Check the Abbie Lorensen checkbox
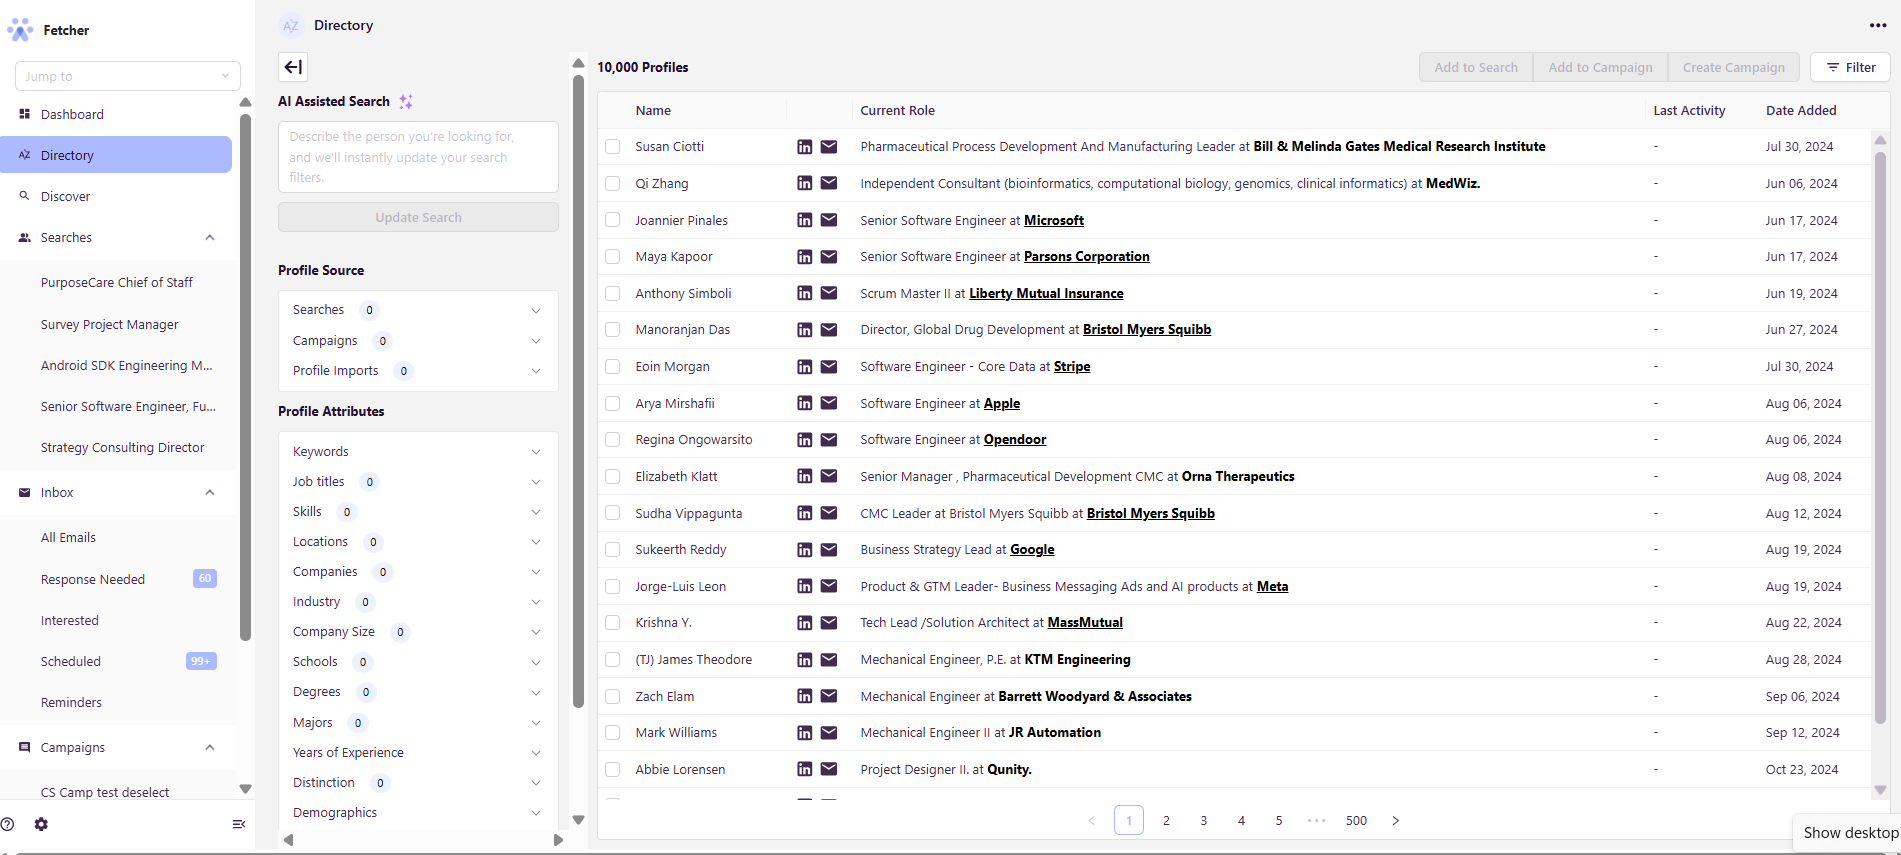This screenshot has width=1901, height=855. [613, 770]
